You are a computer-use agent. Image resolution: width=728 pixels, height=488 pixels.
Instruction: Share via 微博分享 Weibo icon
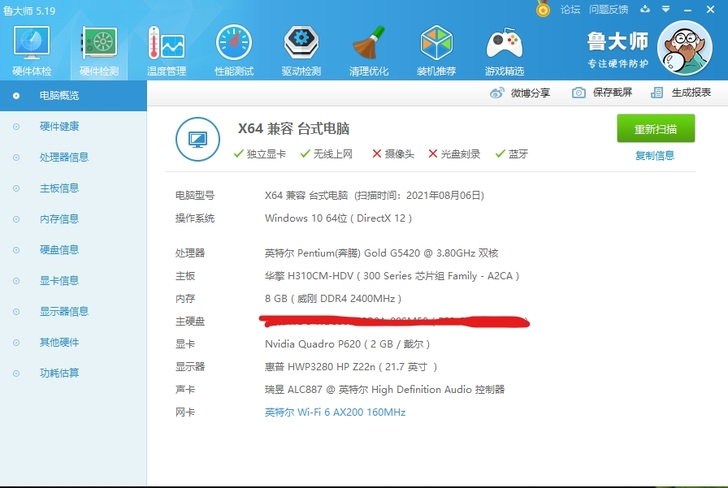(497, 93)
